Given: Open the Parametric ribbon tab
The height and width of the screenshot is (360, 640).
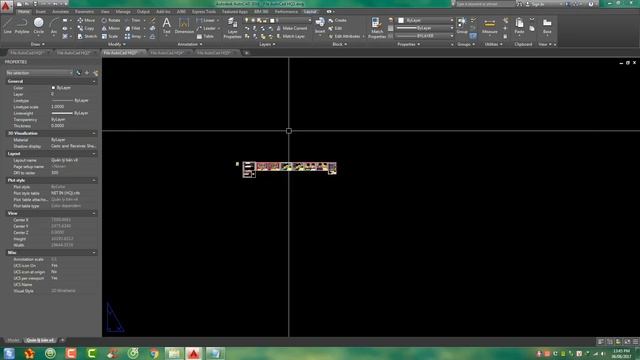Looking at the screenshot, I should [84, 11].
